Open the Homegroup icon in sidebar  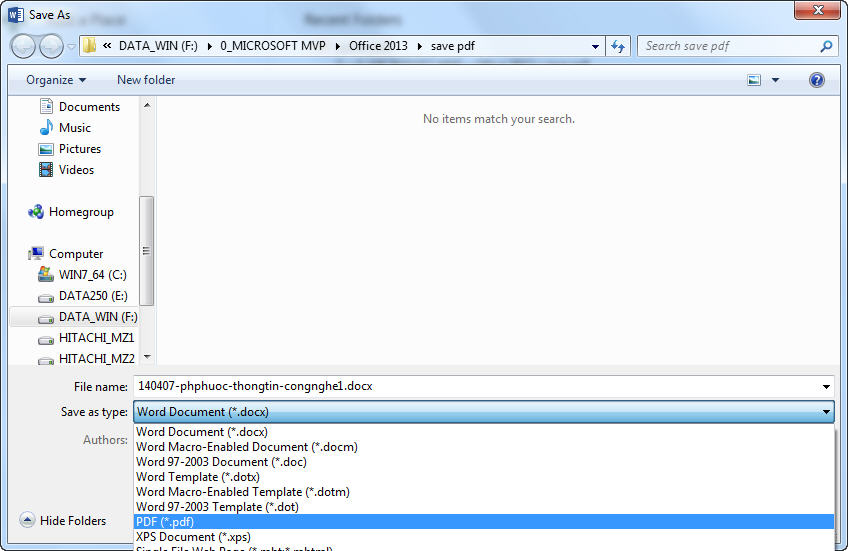pos(36,212)
